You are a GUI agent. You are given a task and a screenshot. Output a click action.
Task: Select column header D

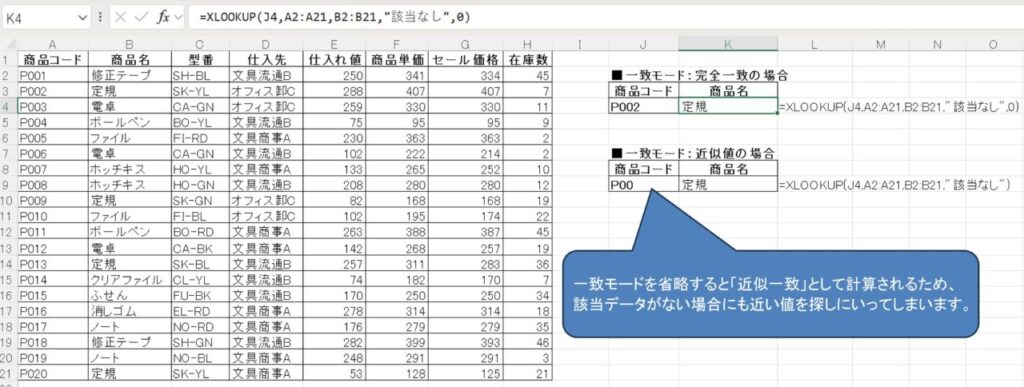point(265,44)
